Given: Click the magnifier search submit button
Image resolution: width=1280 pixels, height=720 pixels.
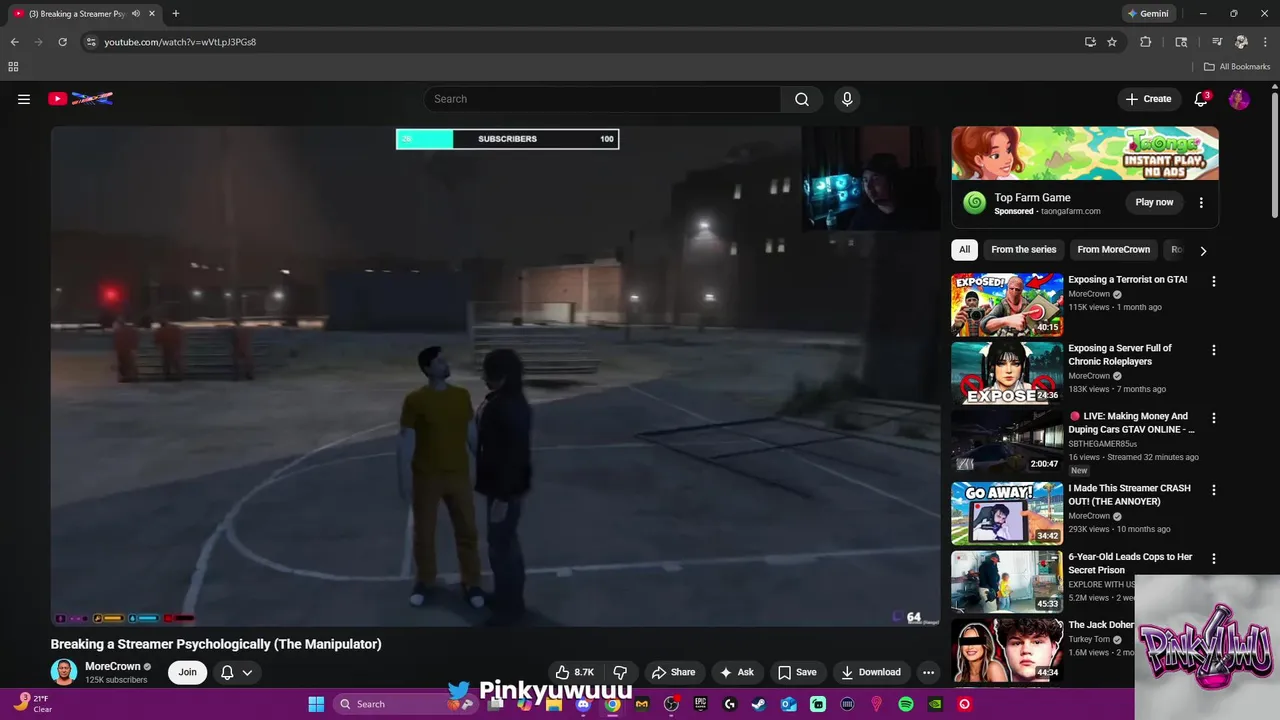Looking at the screenshot, I should click(802, 99).
